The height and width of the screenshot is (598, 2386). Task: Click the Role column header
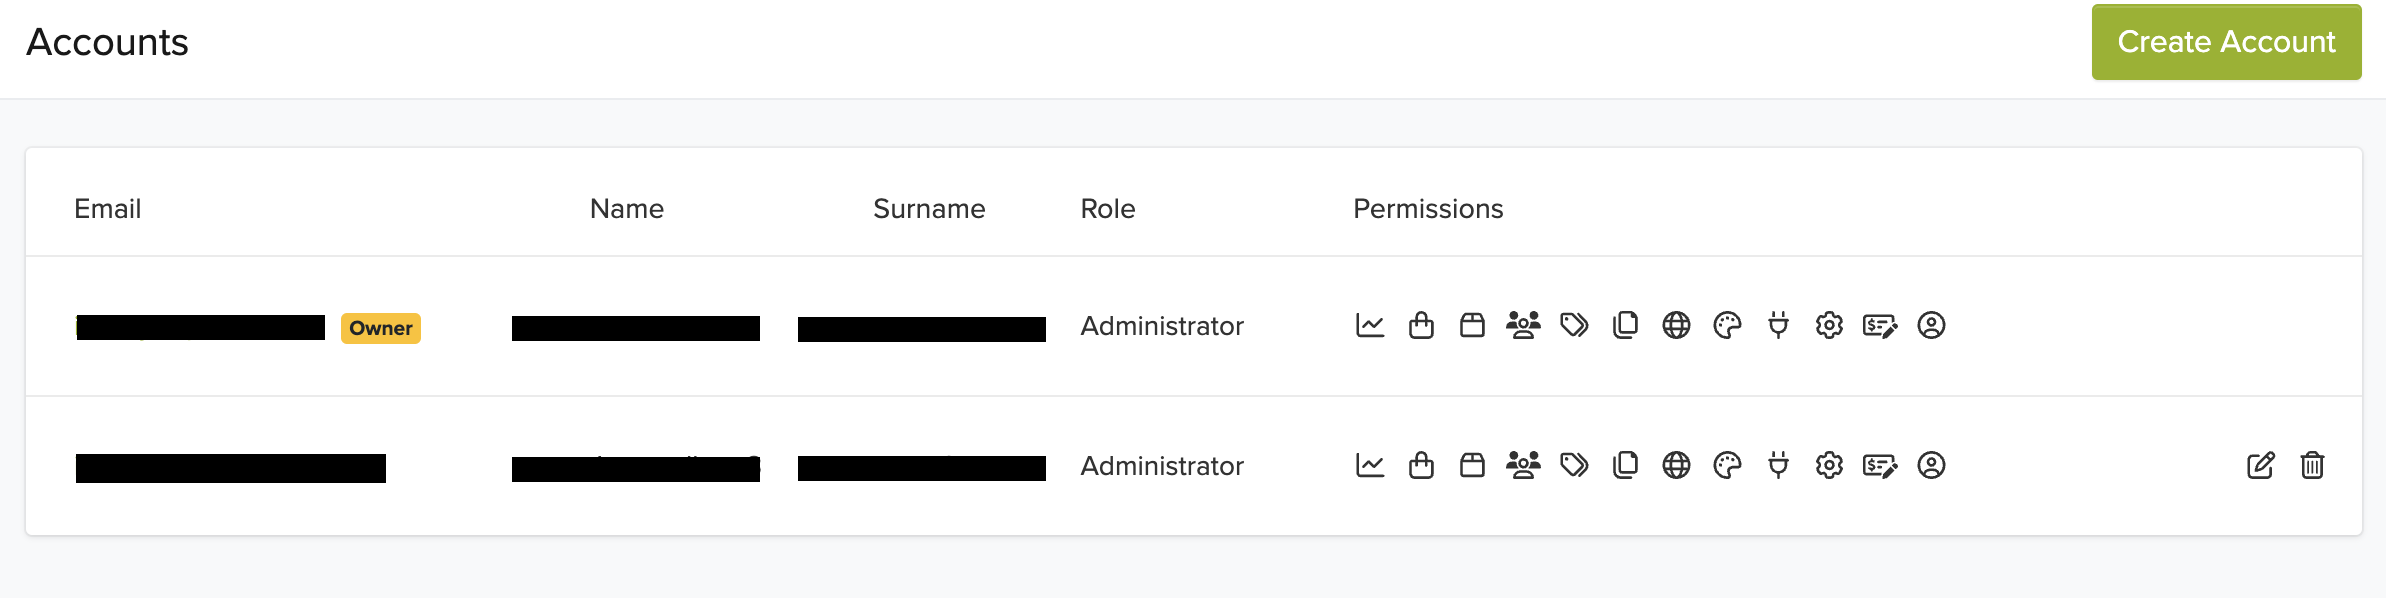[x=1107, y=209]
